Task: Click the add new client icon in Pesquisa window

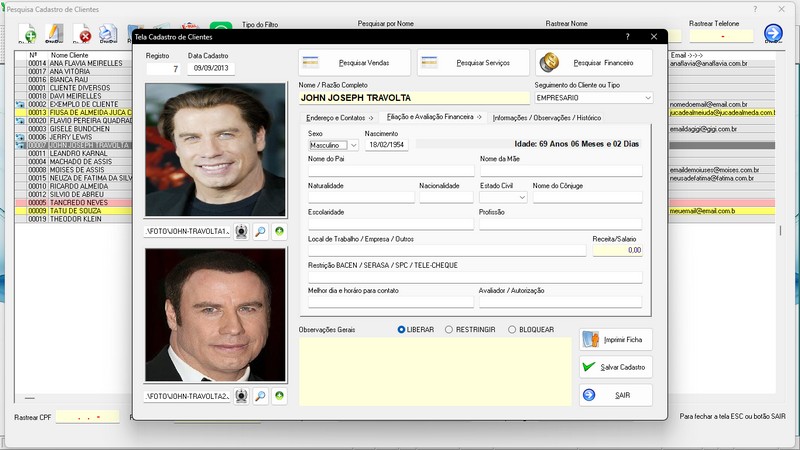Action: click(x=27, y=34)
